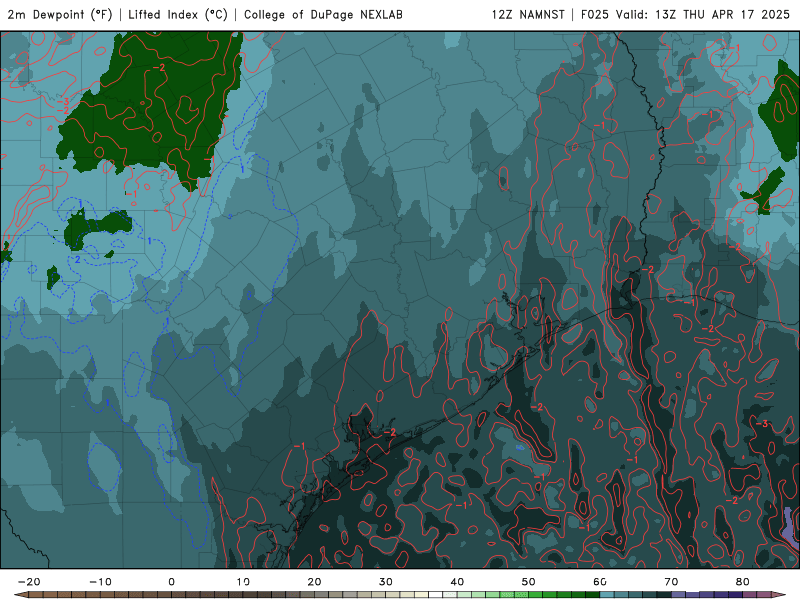Viewport: 800px width, 600px height.
Task: Click the '0' color scale label
Action: pyautogui.click(x=171, y=582)
